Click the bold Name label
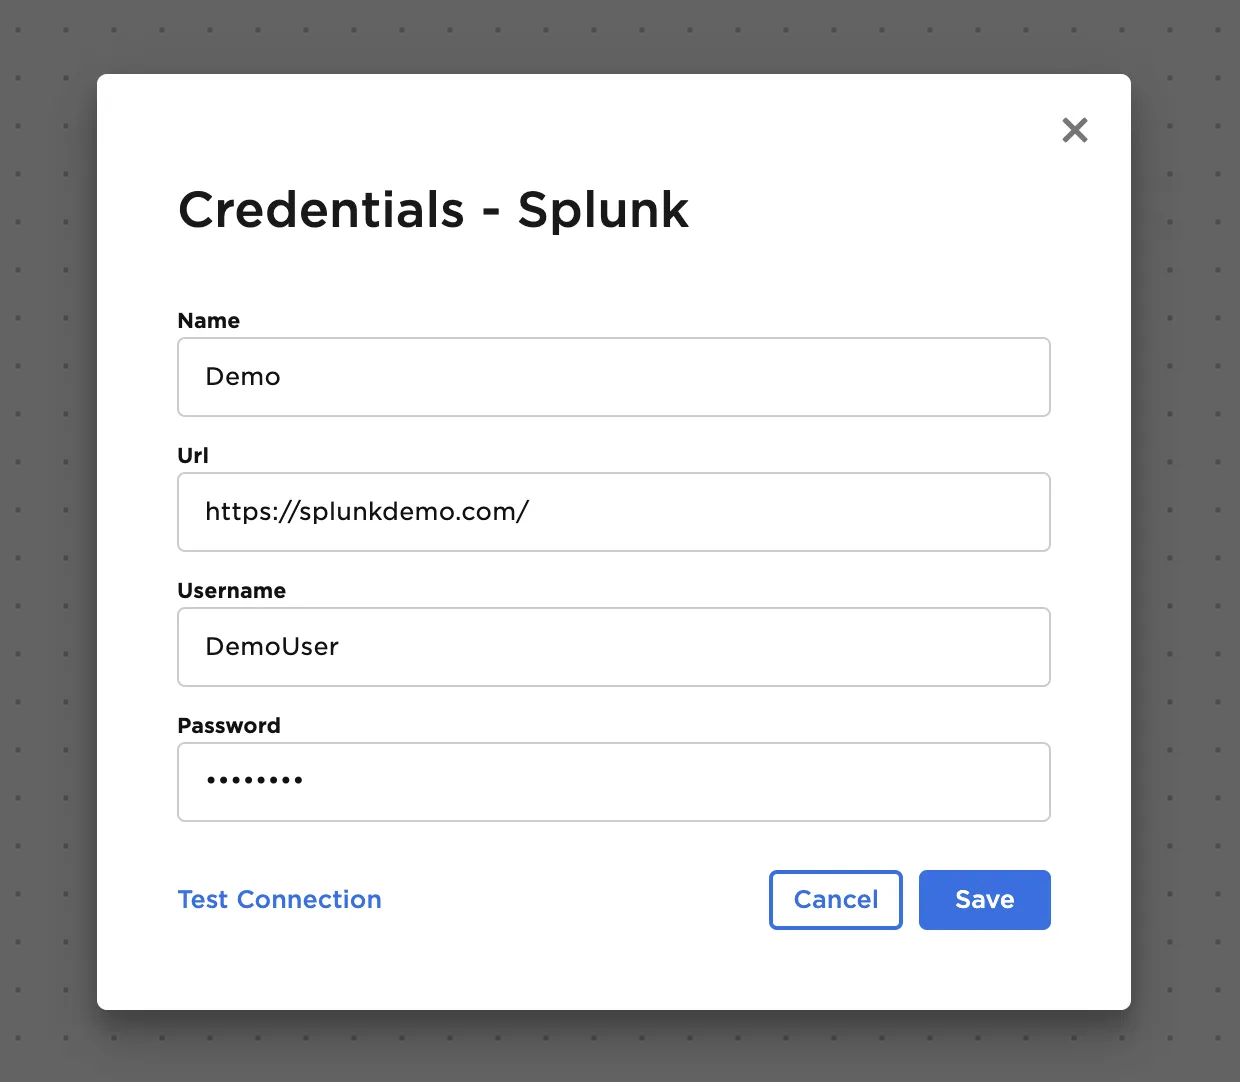This screenshot has height=1082, width=1240. click(x=209, y=321)
